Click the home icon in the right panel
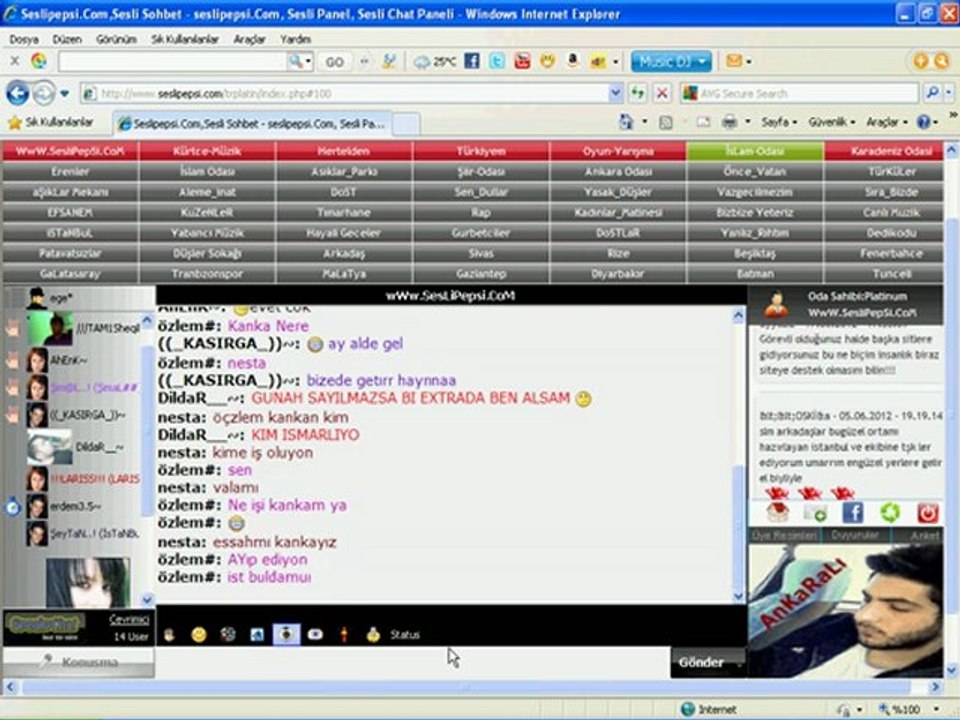 tap(777, 512)
